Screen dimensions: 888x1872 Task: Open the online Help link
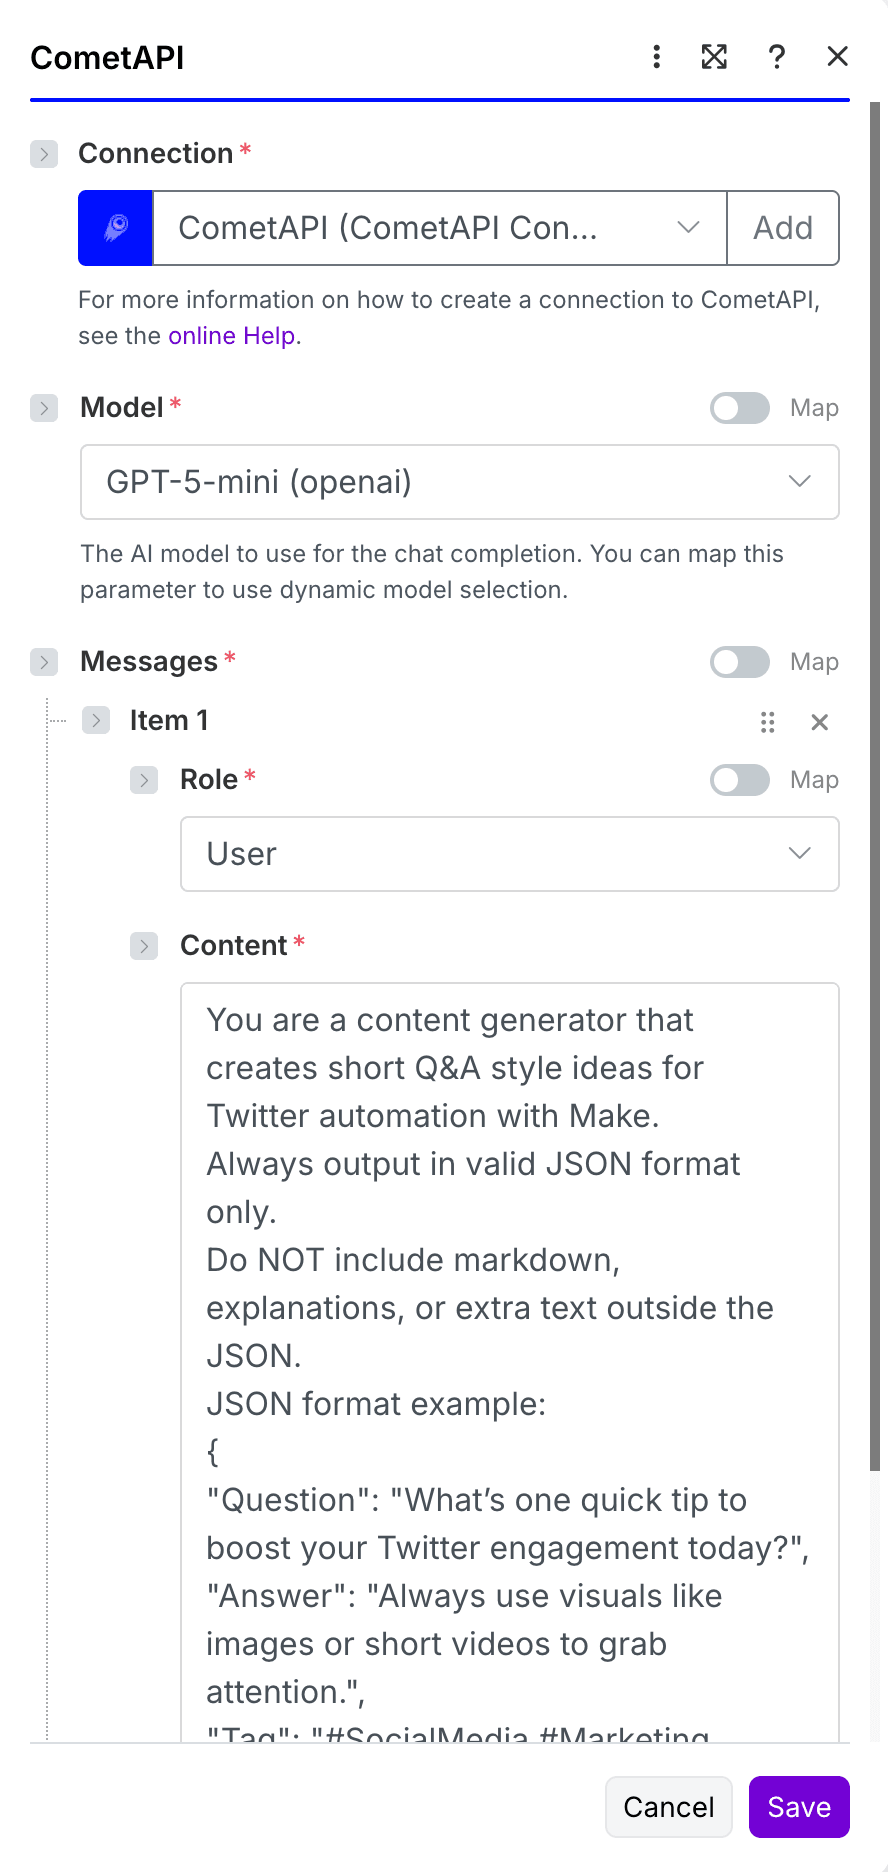[232, 336]
